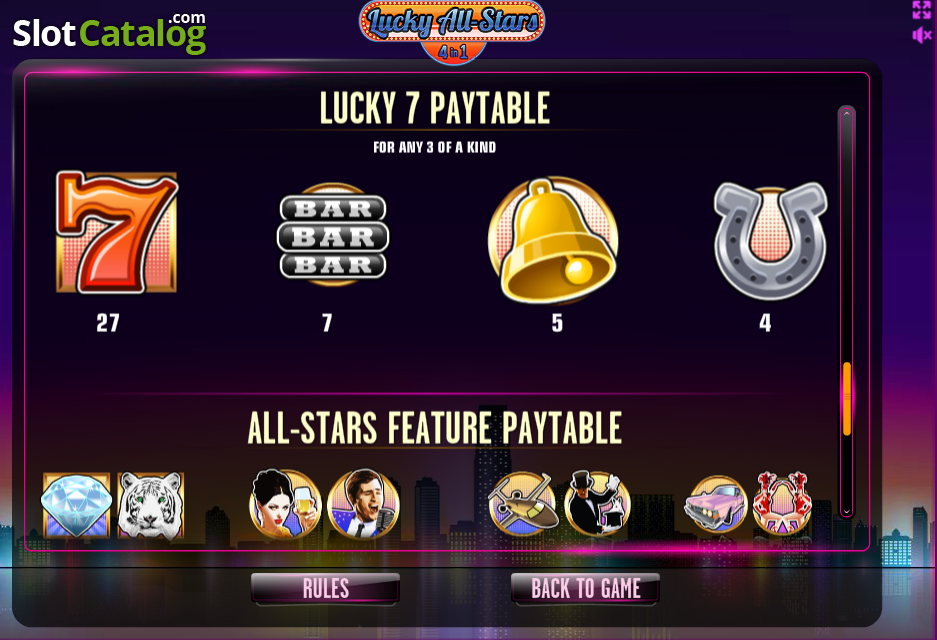Click the scrollbar down arrow
Image resolution: width=937 pixels, height=640 pixels.
(x=846, y=512)
